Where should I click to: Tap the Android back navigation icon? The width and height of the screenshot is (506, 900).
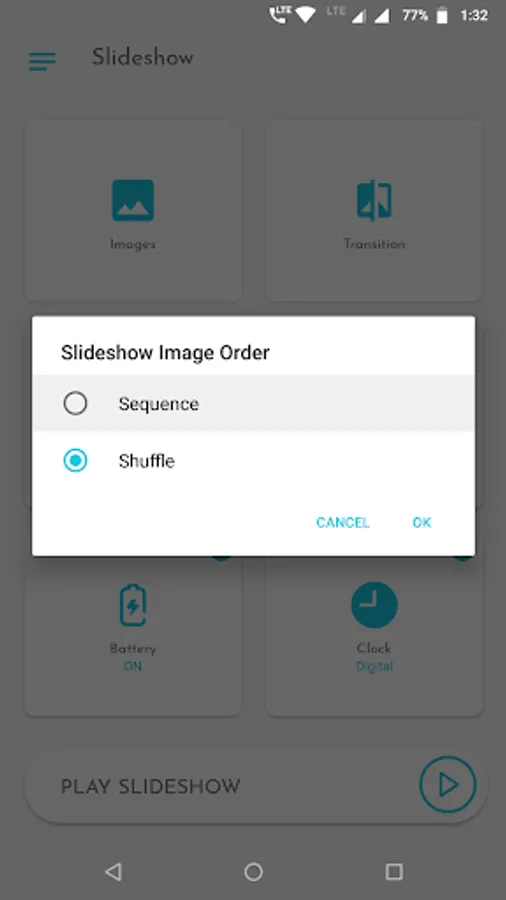[114, 872]
